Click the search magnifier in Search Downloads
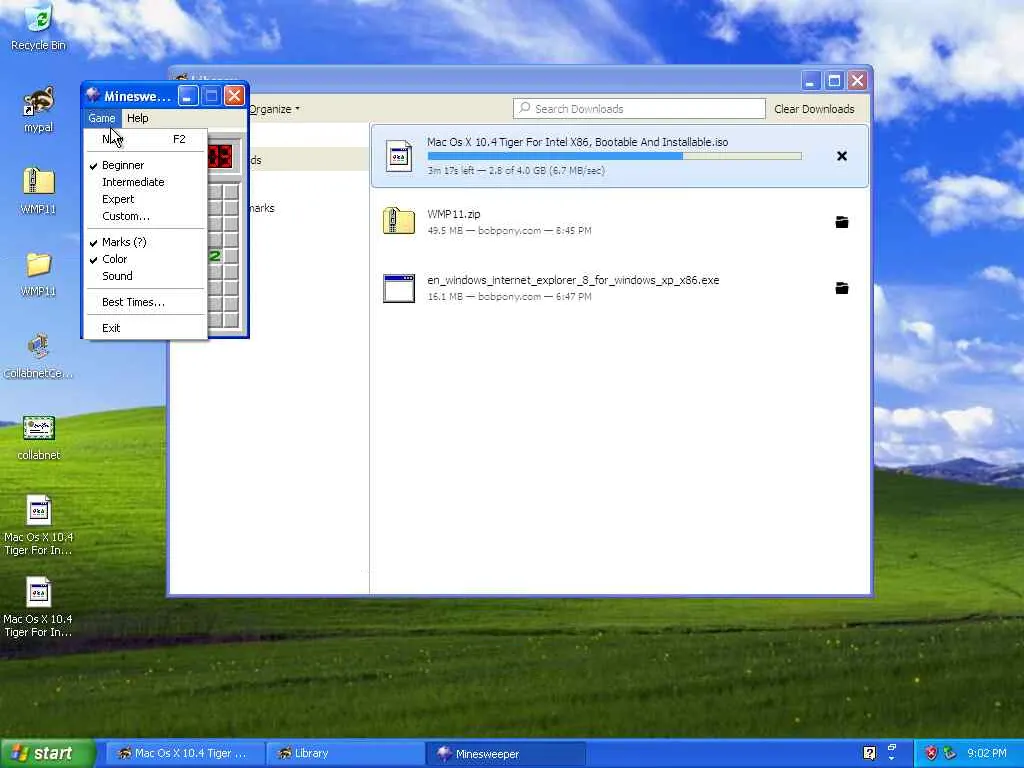The width and height of the screenshot is (1024, 768). tap(524, 108)
